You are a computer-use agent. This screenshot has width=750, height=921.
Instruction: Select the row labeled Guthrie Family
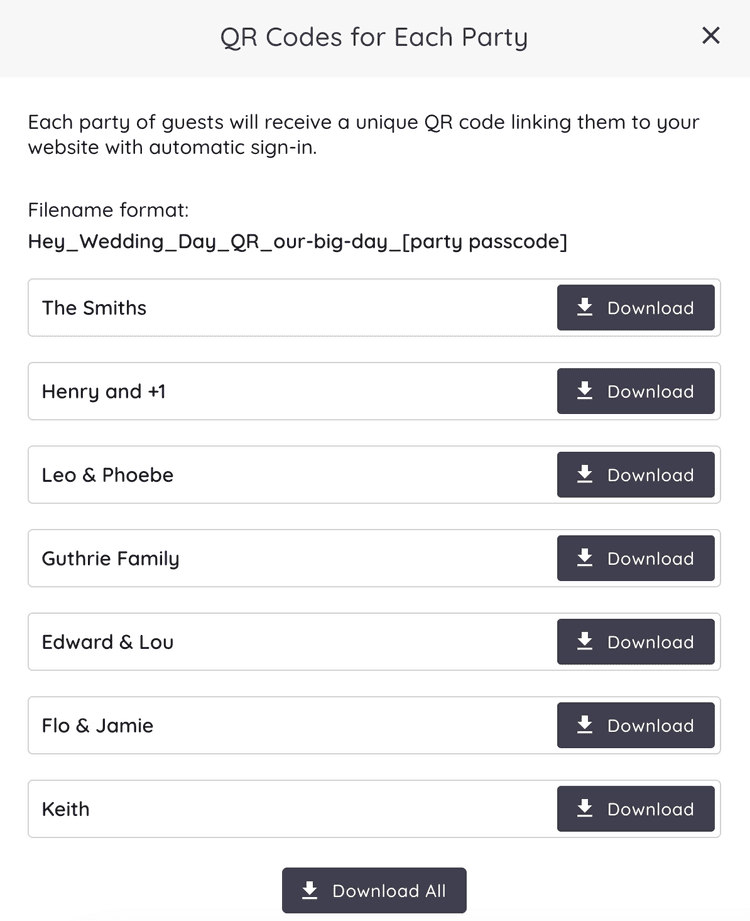[x=250, y=558]
